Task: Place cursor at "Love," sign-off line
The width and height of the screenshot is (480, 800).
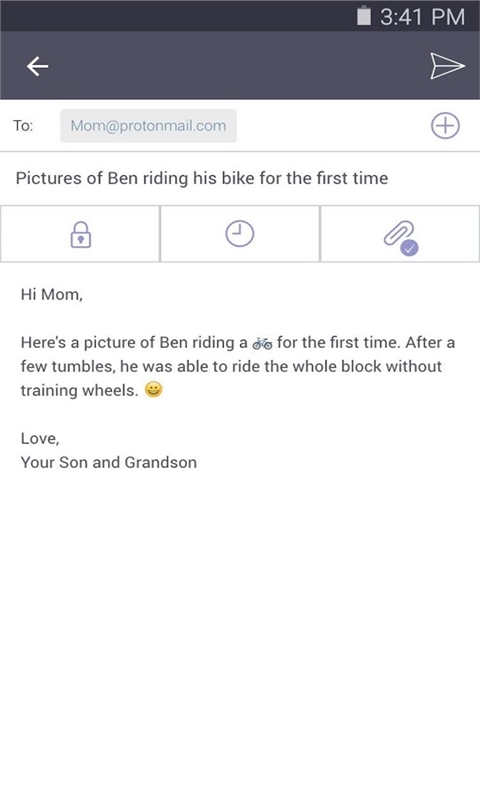Action: 40,438
